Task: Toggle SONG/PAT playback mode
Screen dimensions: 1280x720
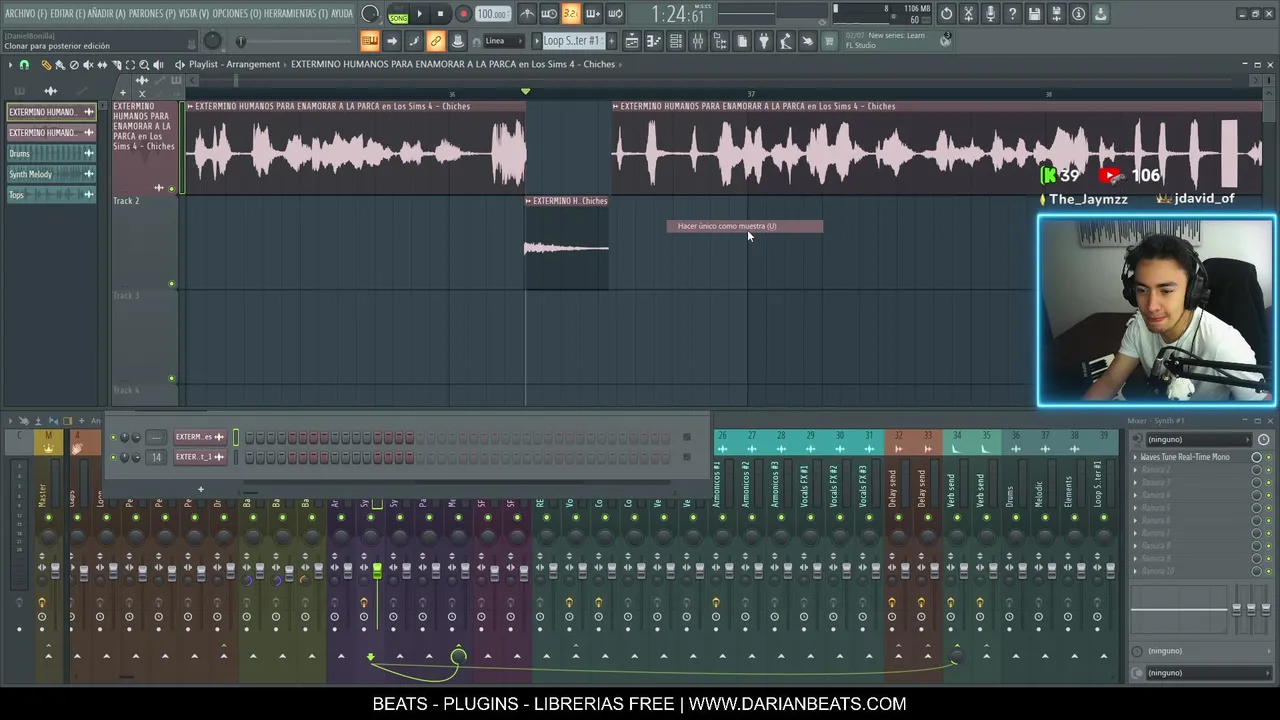Action: 398,14
